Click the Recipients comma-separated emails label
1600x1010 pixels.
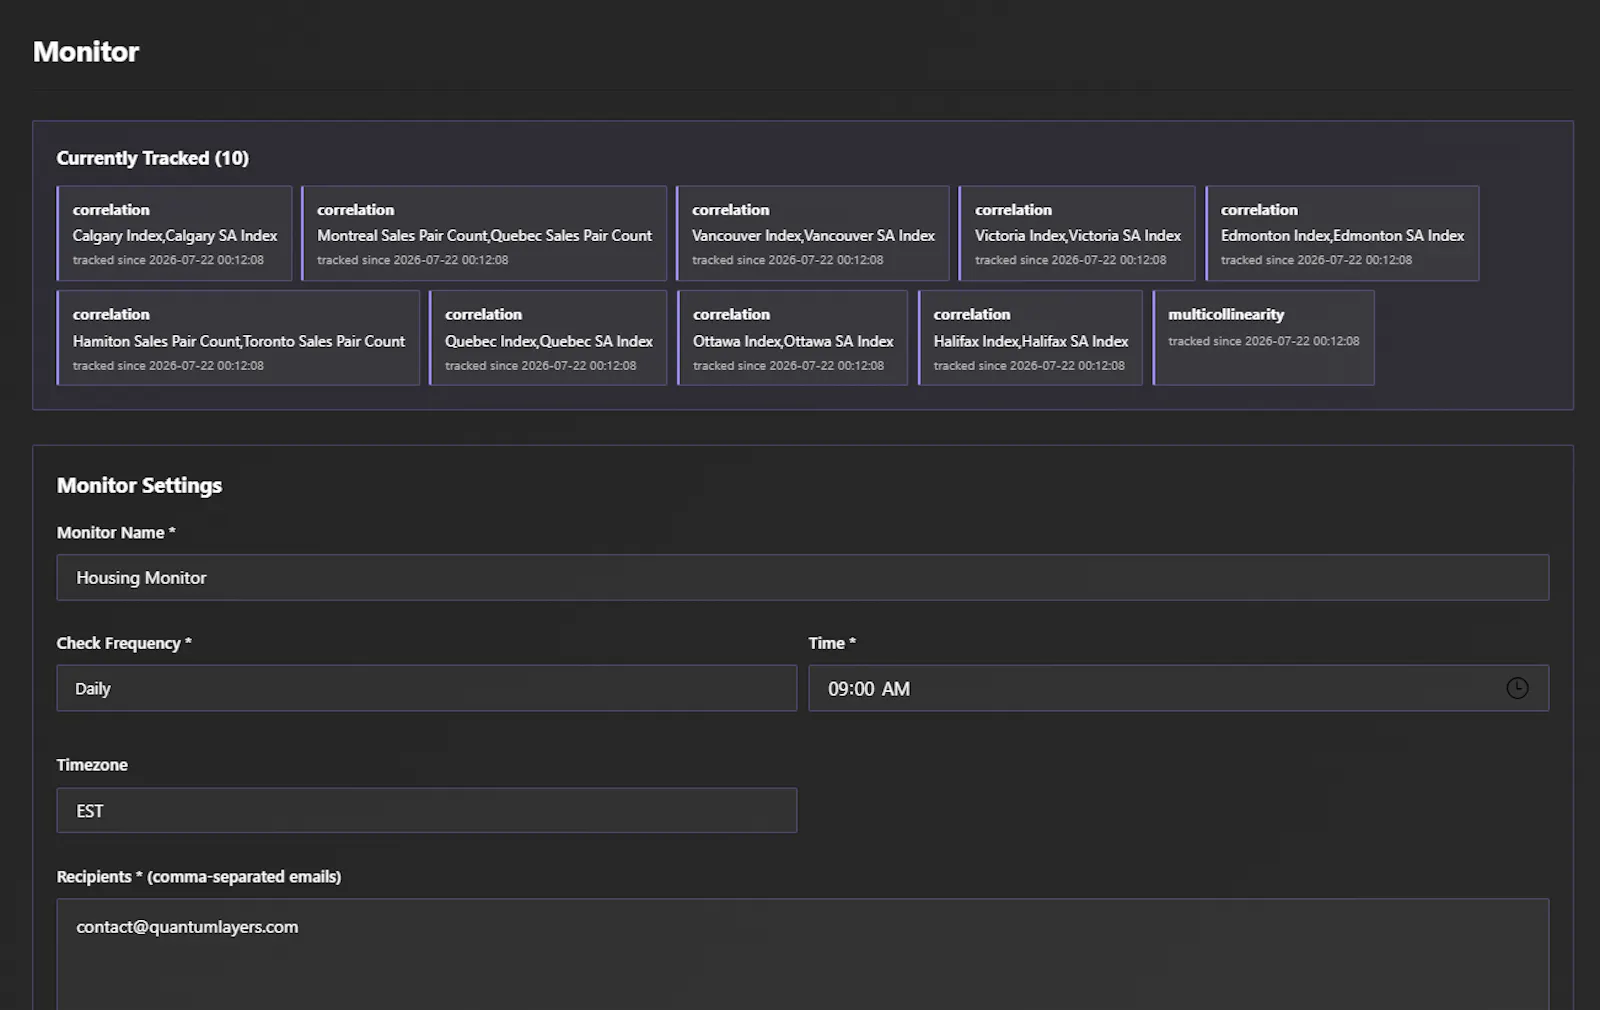click(x=199, y=877)
